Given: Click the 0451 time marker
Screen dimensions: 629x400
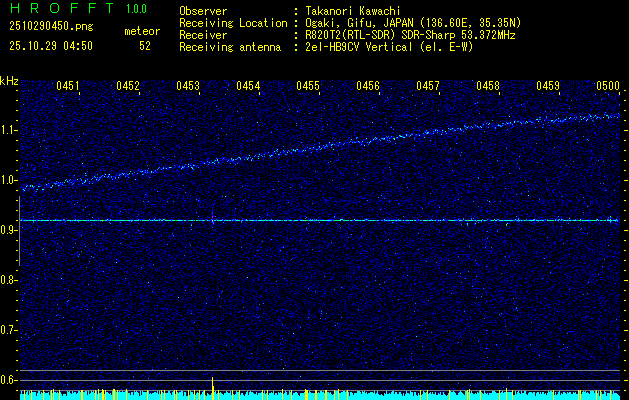Looking at the screenshot, I should click(68, 87).
